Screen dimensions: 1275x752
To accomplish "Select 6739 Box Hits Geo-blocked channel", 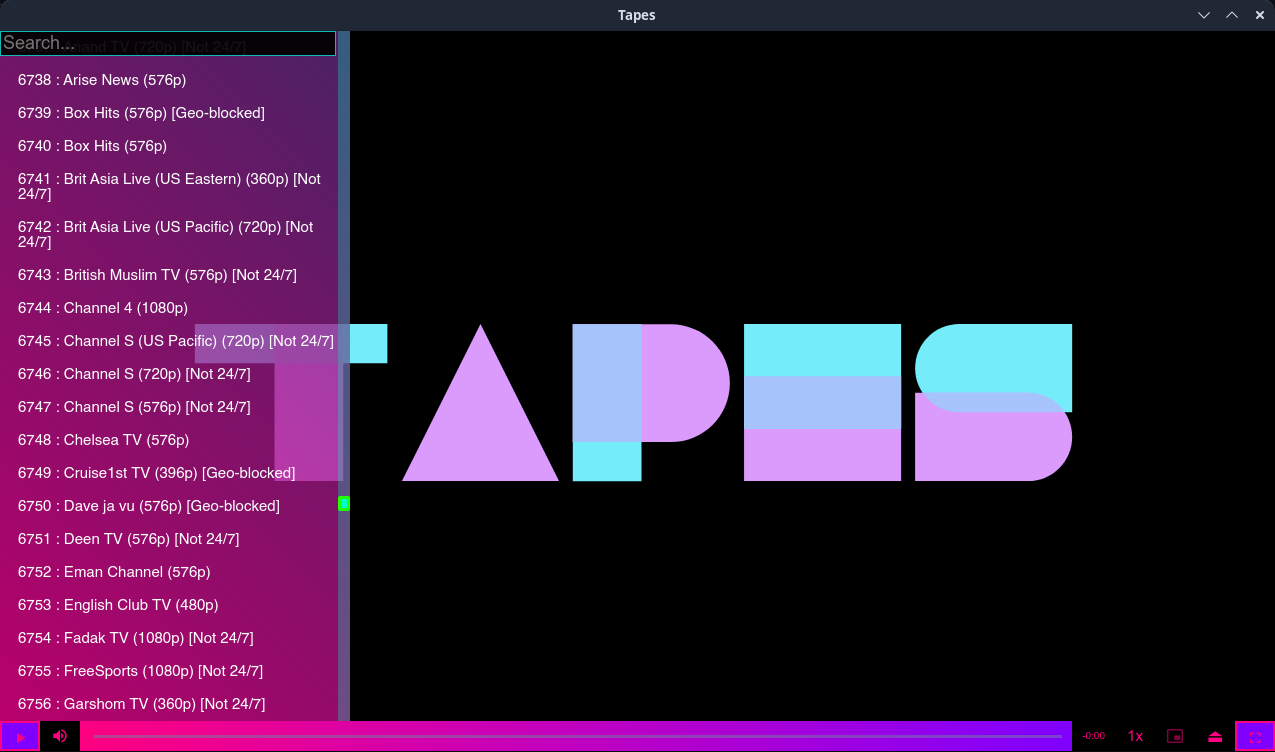I will coord(169,113).
